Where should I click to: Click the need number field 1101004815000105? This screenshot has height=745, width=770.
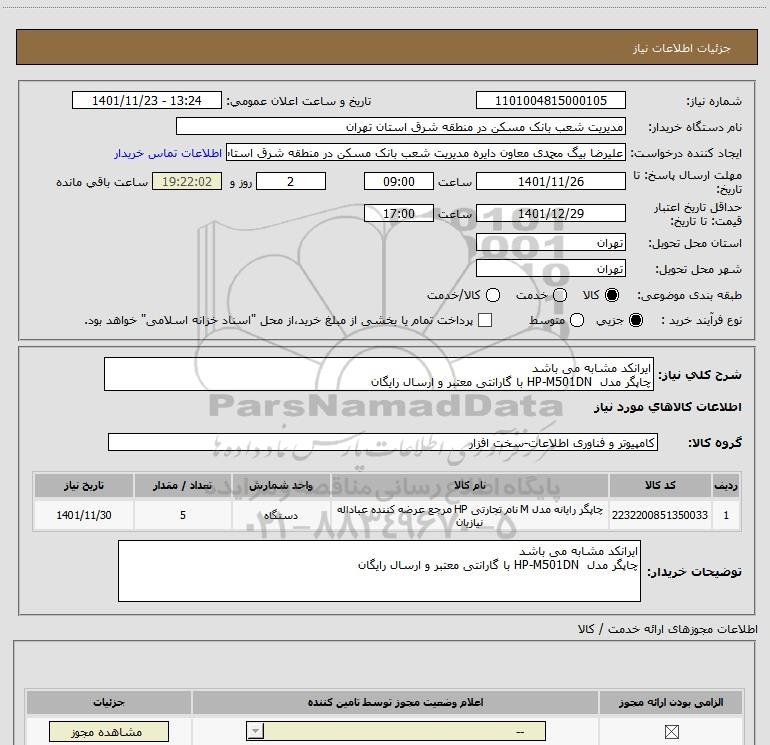point(550,100)
